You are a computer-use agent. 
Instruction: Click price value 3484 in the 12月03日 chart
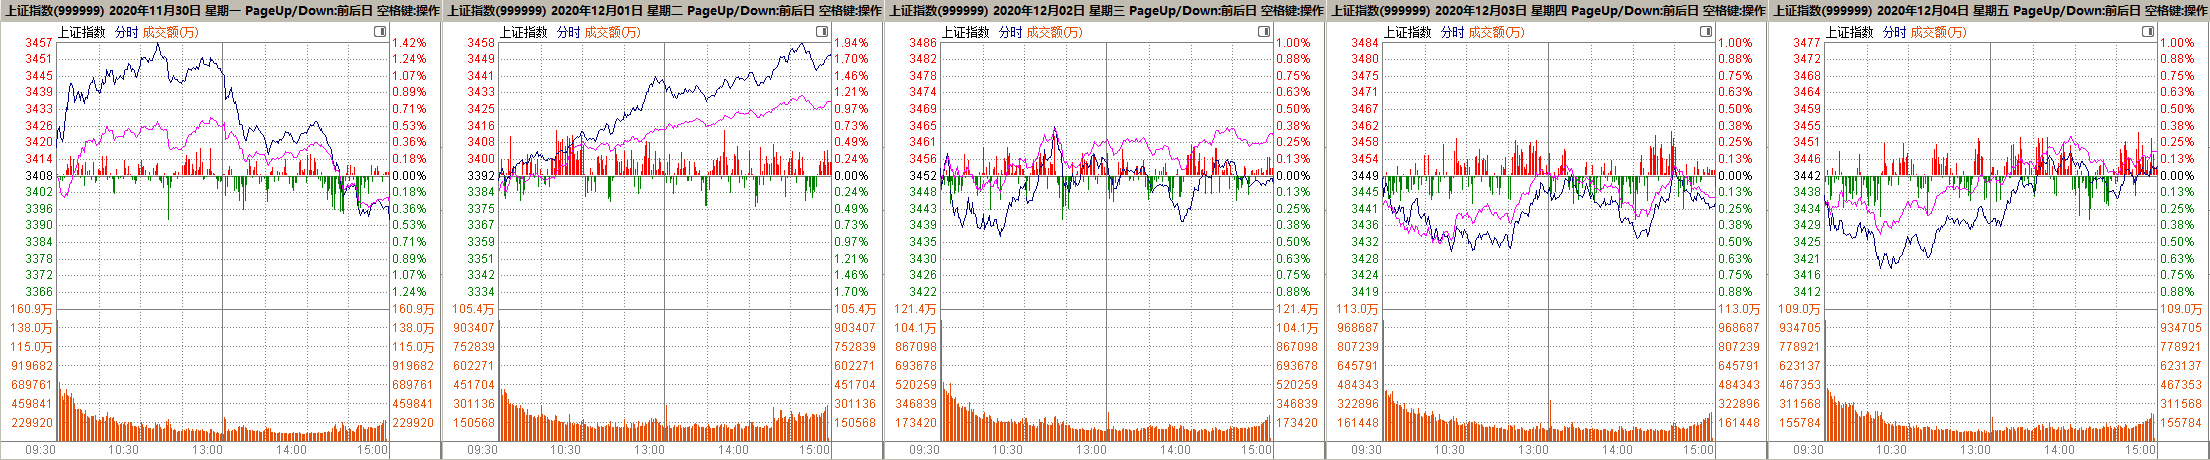pyautogui.click(x=1365, y=43)
